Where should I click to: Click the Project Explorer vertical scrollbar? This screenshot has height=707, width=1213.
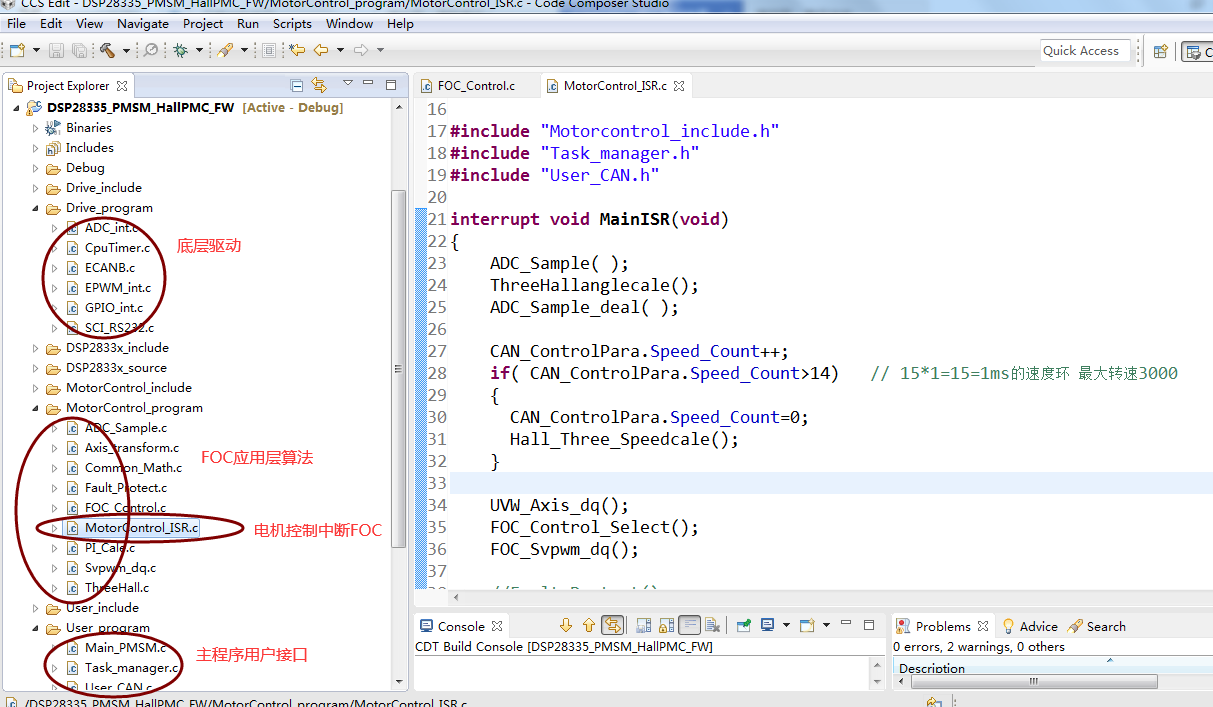pyautogui.click(x=399, y=368)
